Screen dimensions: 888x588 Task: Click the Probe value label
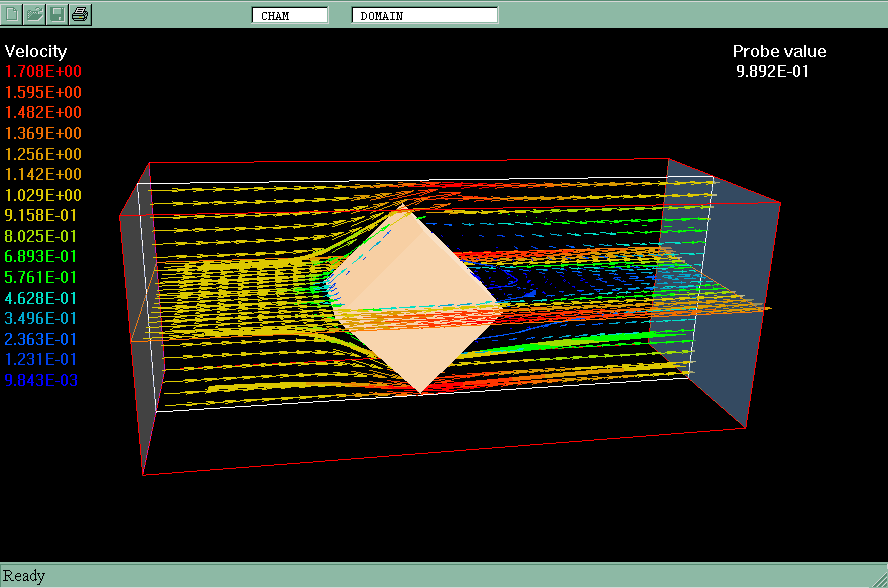(x=779, y=52)
